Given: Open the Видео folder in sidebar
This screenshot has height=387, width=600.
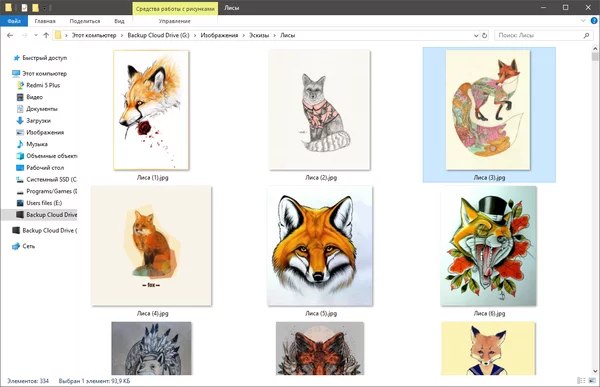Looking at the screenshot, I should pyautogui.click(x=34, y=97).
